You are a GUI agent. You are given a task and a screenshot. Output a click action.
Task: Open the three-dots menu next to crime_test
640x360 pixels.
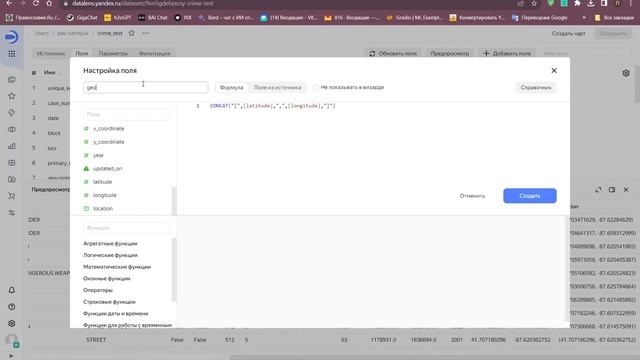tap(145, 33)
